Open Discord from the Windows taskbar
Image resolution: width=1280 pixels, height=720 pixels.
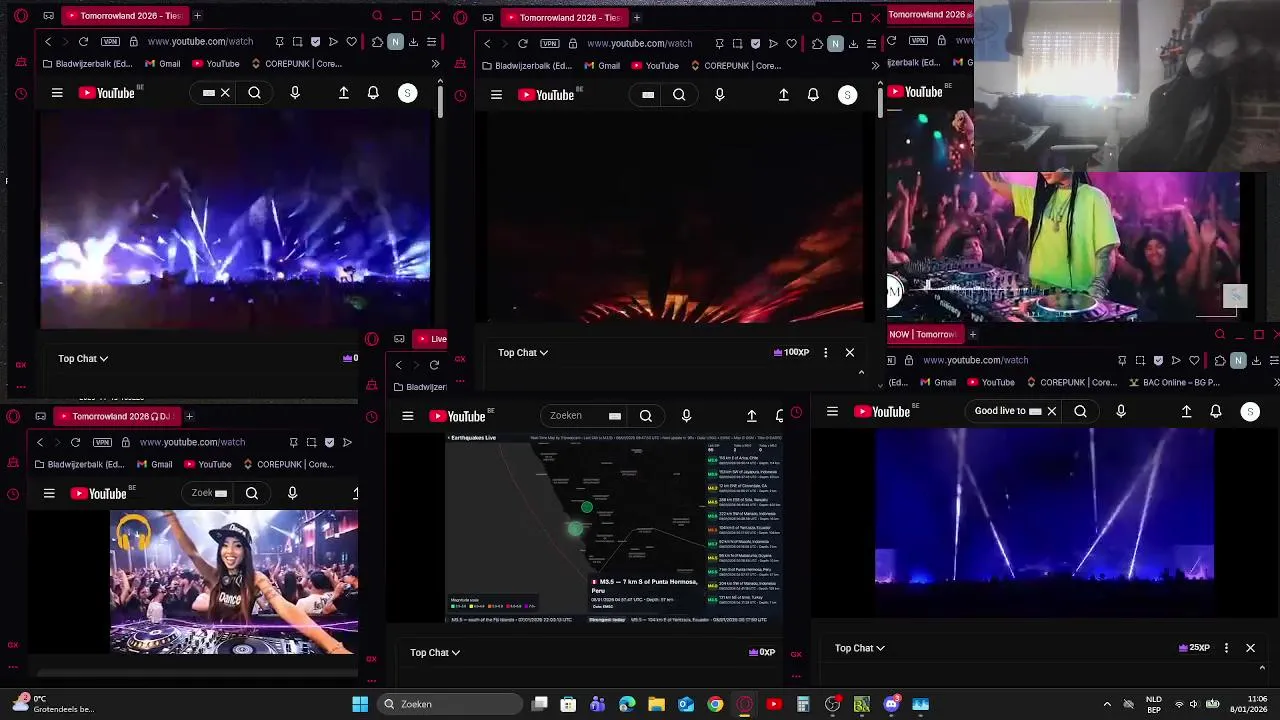click(x=891, y=704)
